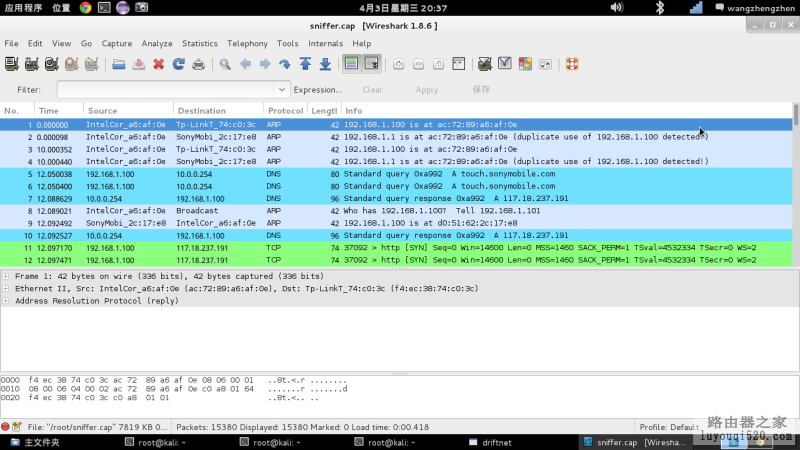Open the View menu

(61, 43)
